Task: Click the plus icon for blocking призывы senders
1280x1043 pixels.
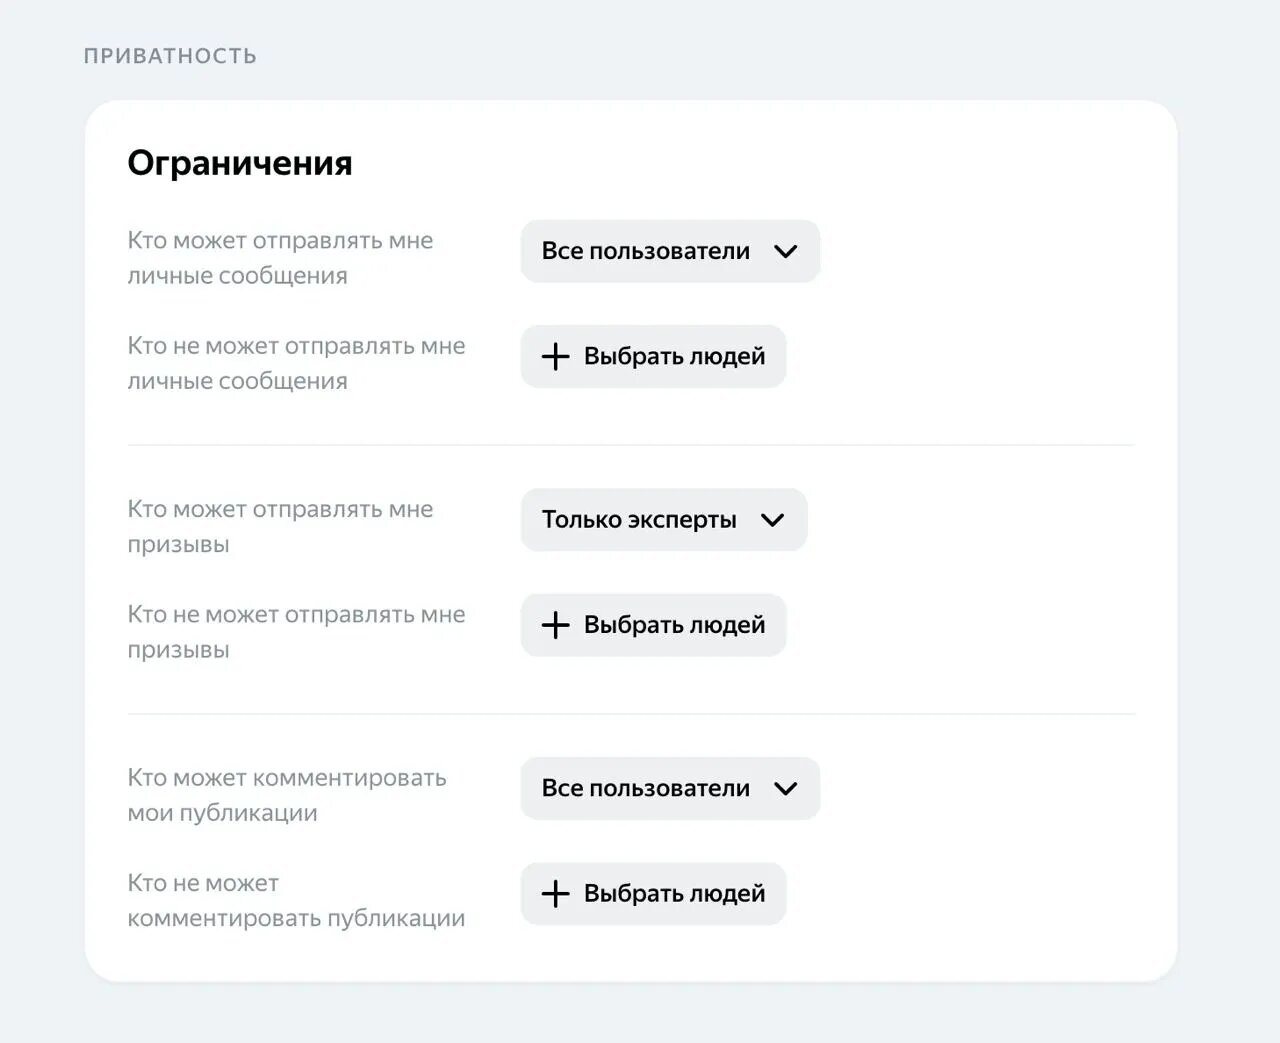Action: click(555, 625)
